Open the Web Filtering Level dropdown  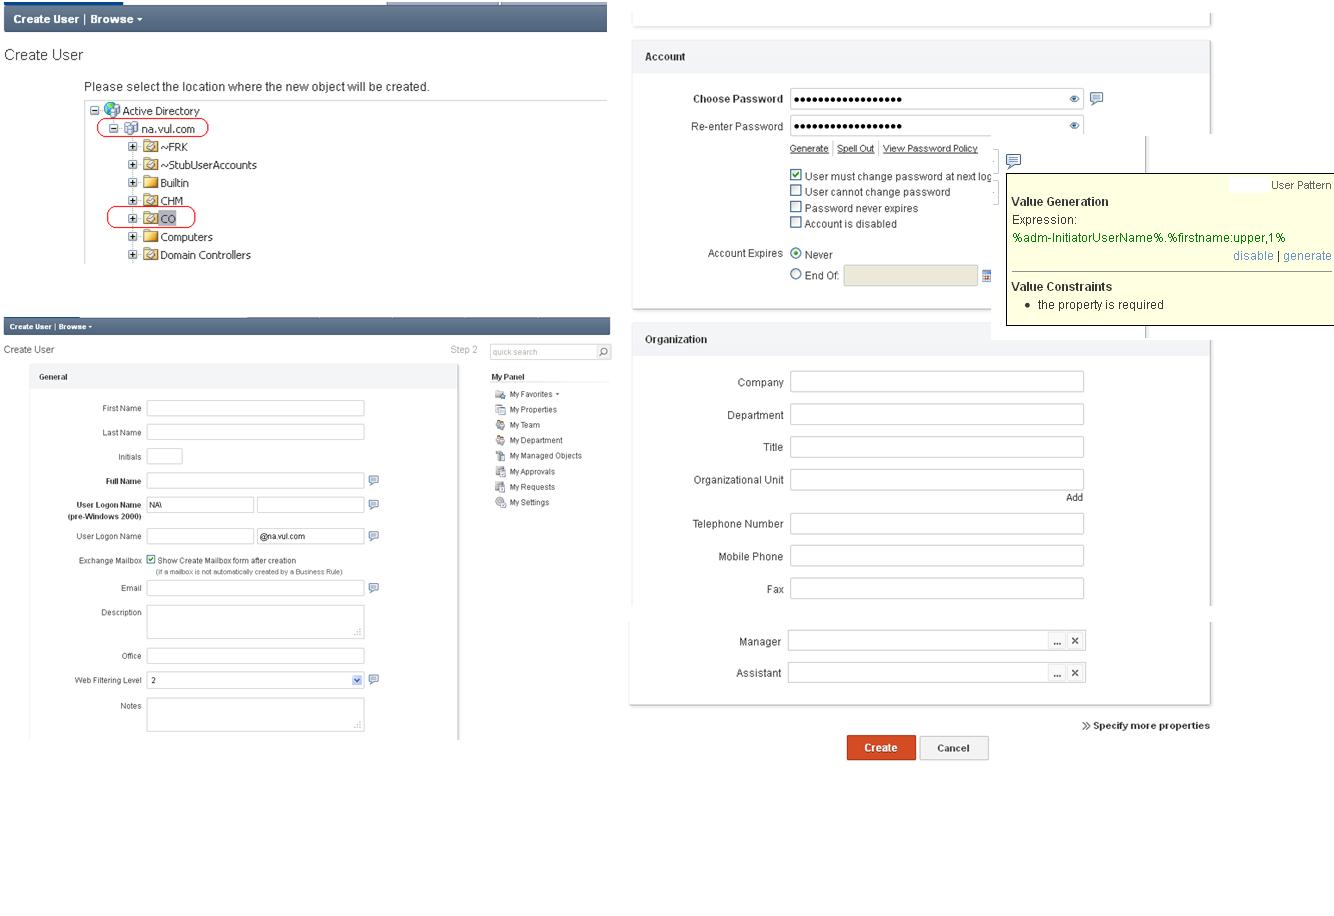[x=357, y=680]
